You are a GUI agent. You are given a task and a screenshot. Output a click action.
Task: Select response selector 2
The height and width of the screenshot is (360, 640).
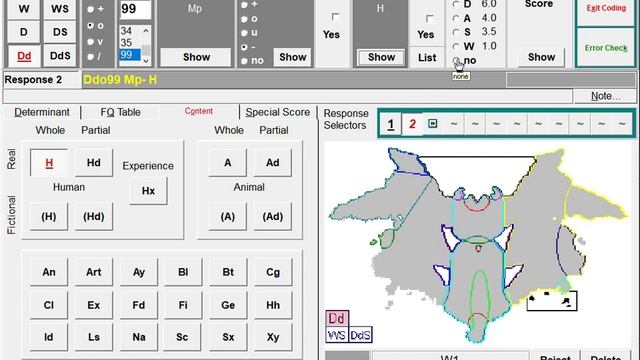412,124
